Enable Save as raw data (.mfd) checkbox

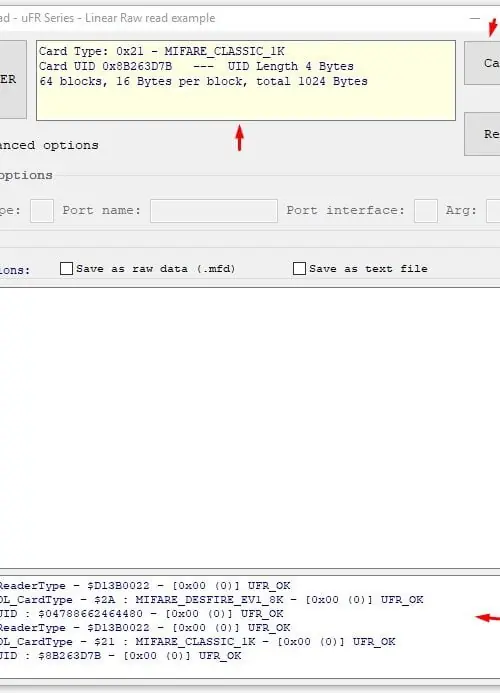[66, 268]
